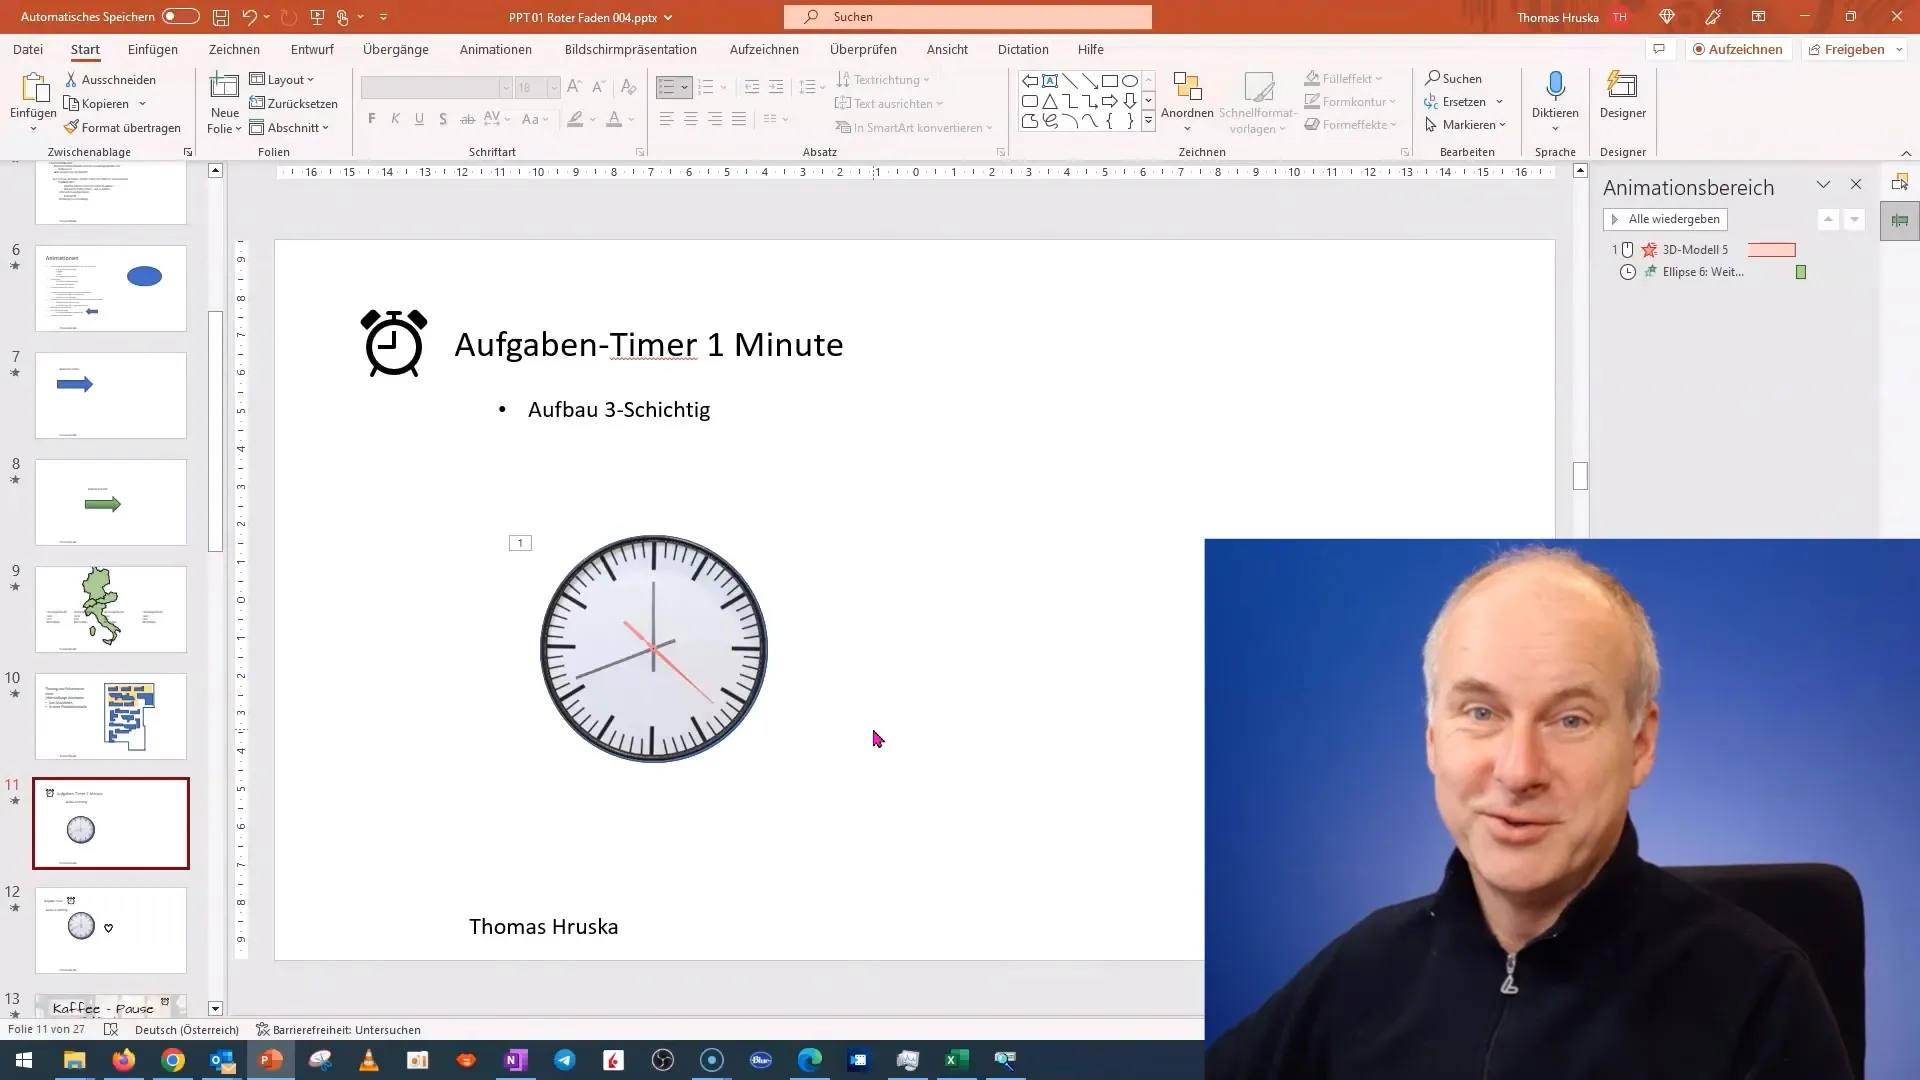Select red color swatch for 3D-Modell 5
1920x1080 pixels.
click(1772, 249)
